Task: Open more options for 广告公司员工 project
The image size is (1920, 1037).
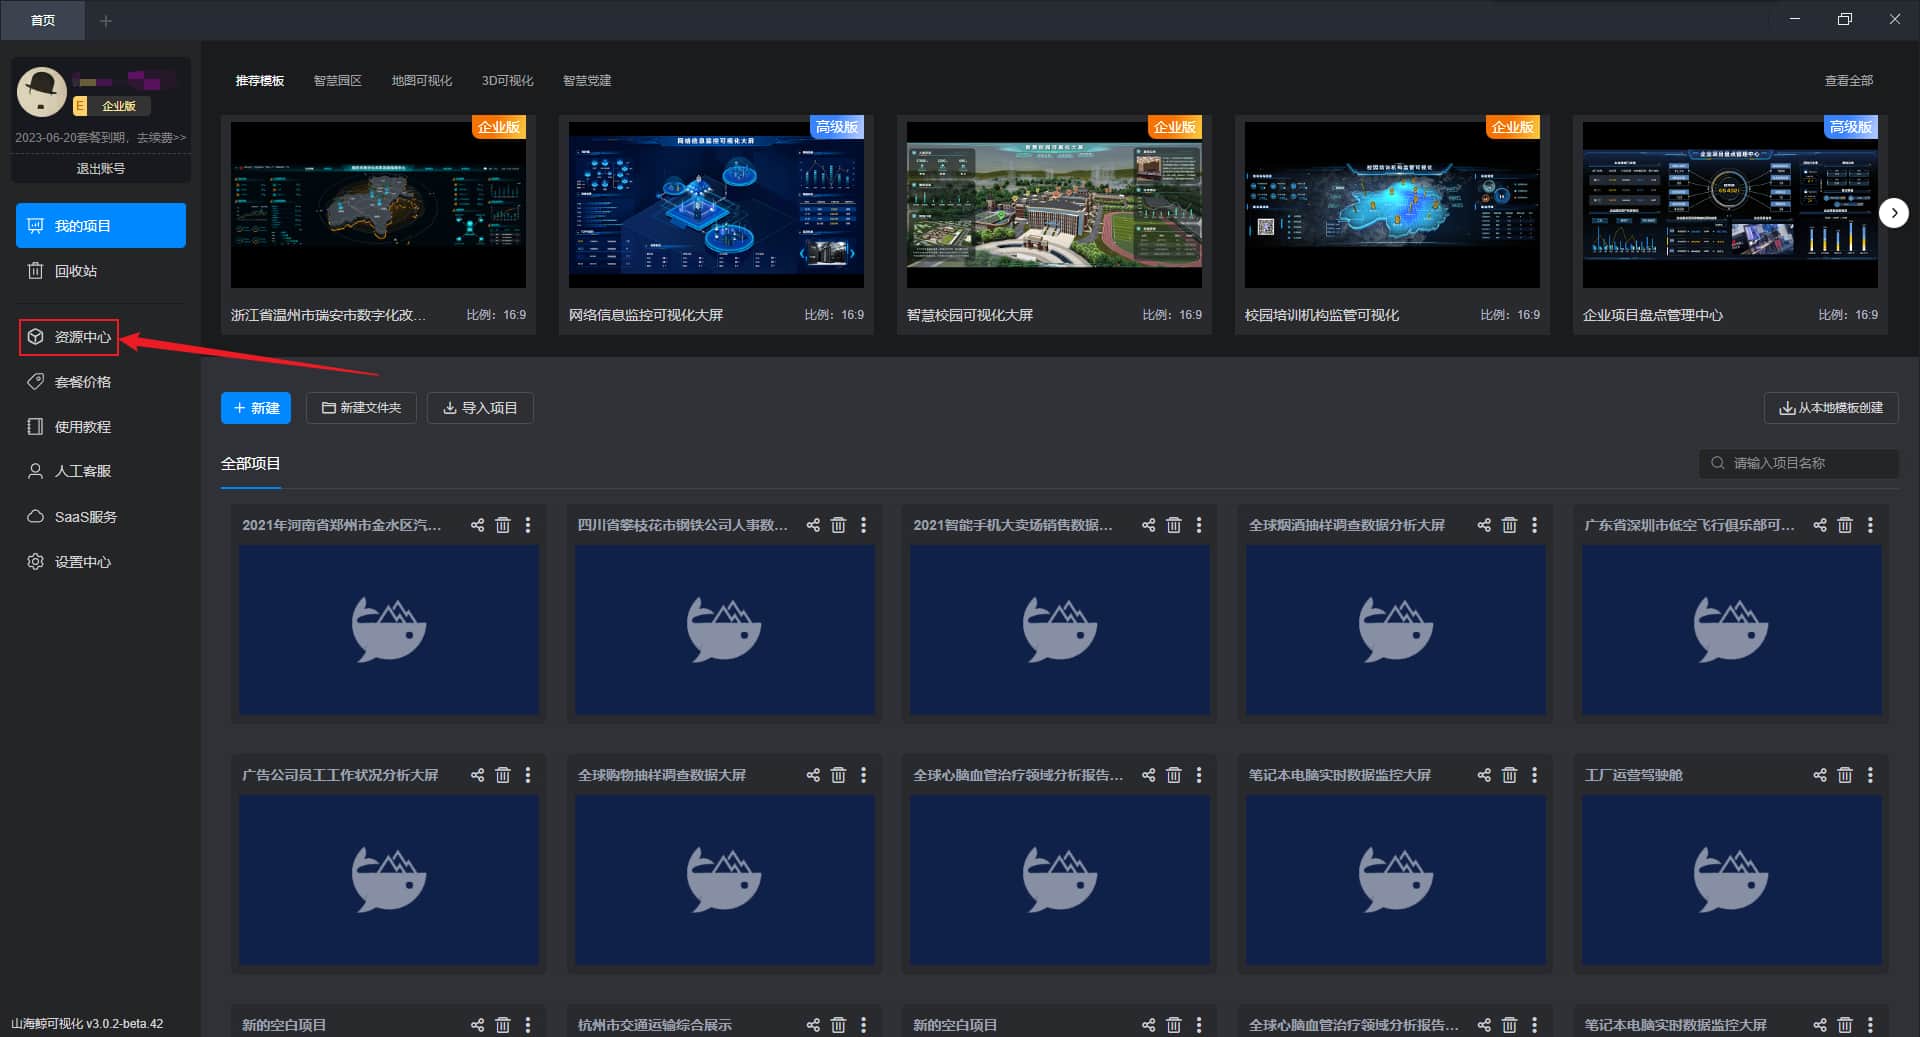Action: click(x=528, y=775)
